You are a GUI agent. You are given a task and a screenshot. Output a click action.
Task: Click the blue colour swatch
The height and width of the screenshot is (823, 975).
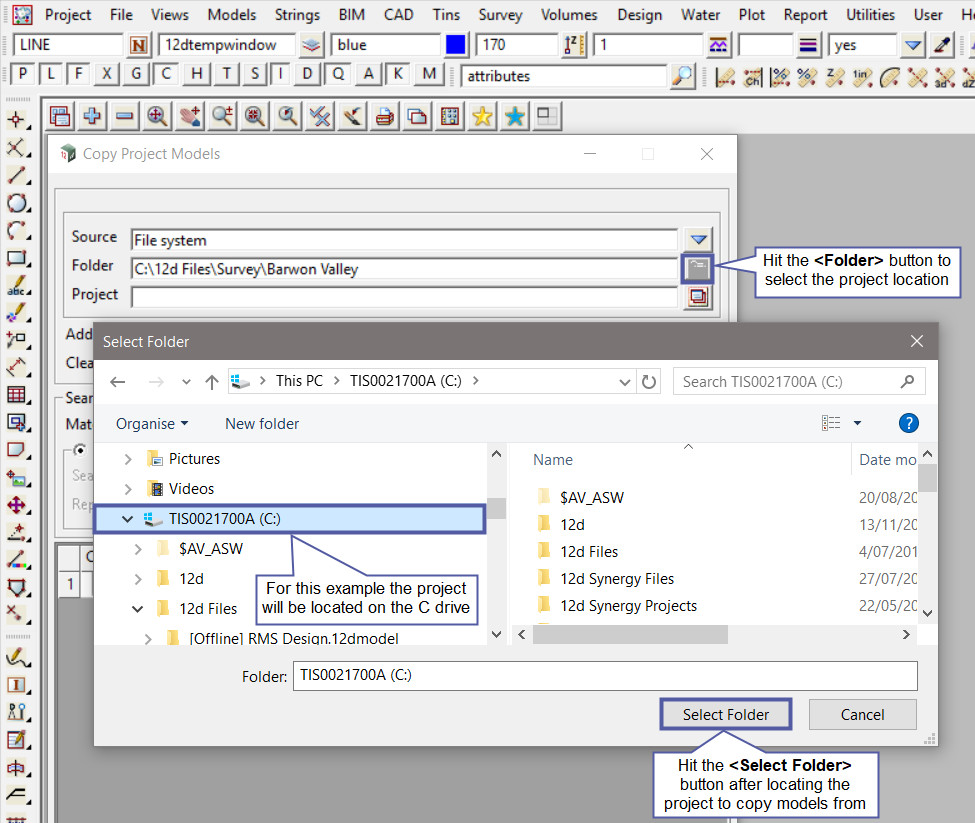[x=456, y=45]
